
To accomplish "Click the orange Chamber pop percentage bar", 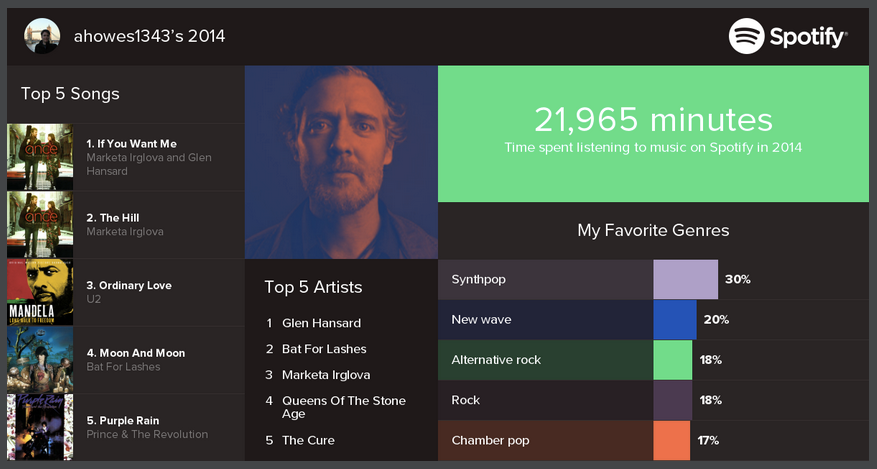I will point(672,440).
